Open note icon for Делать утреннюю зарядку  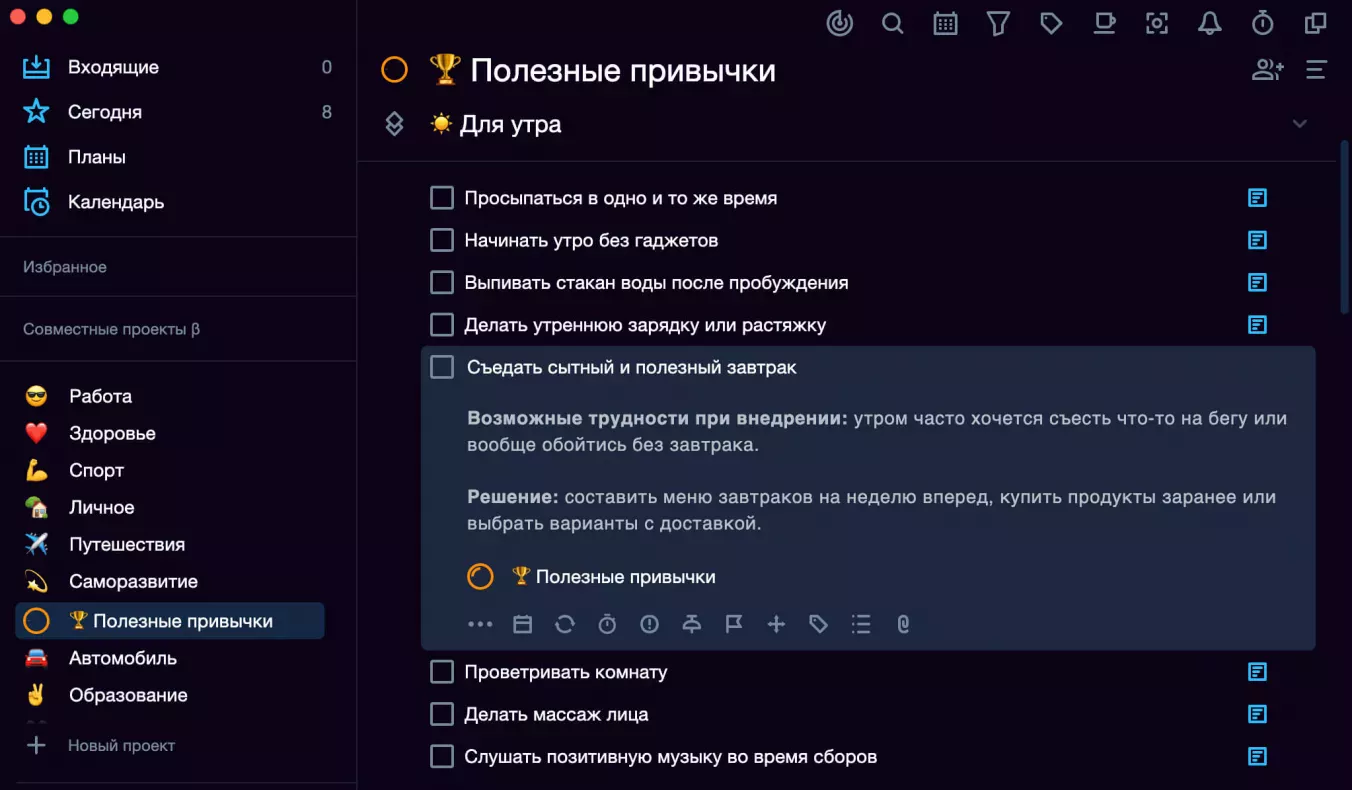tap(1258, 325)
